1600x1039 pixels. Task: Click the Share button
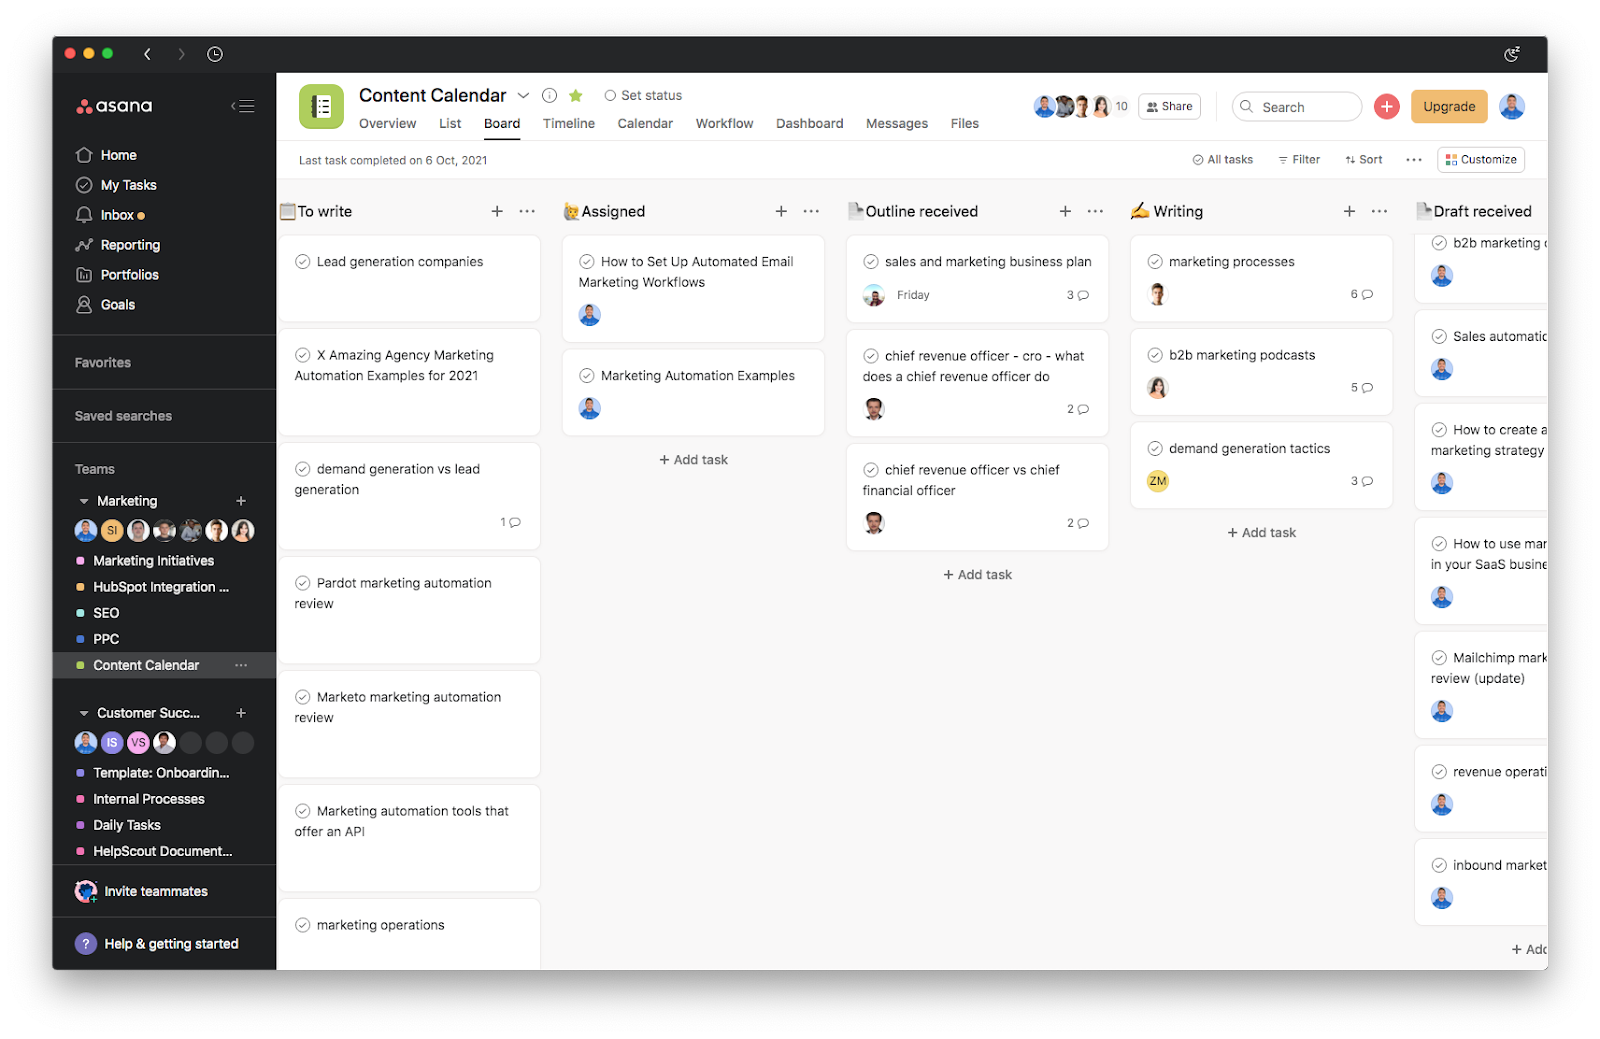point(1169,107)
